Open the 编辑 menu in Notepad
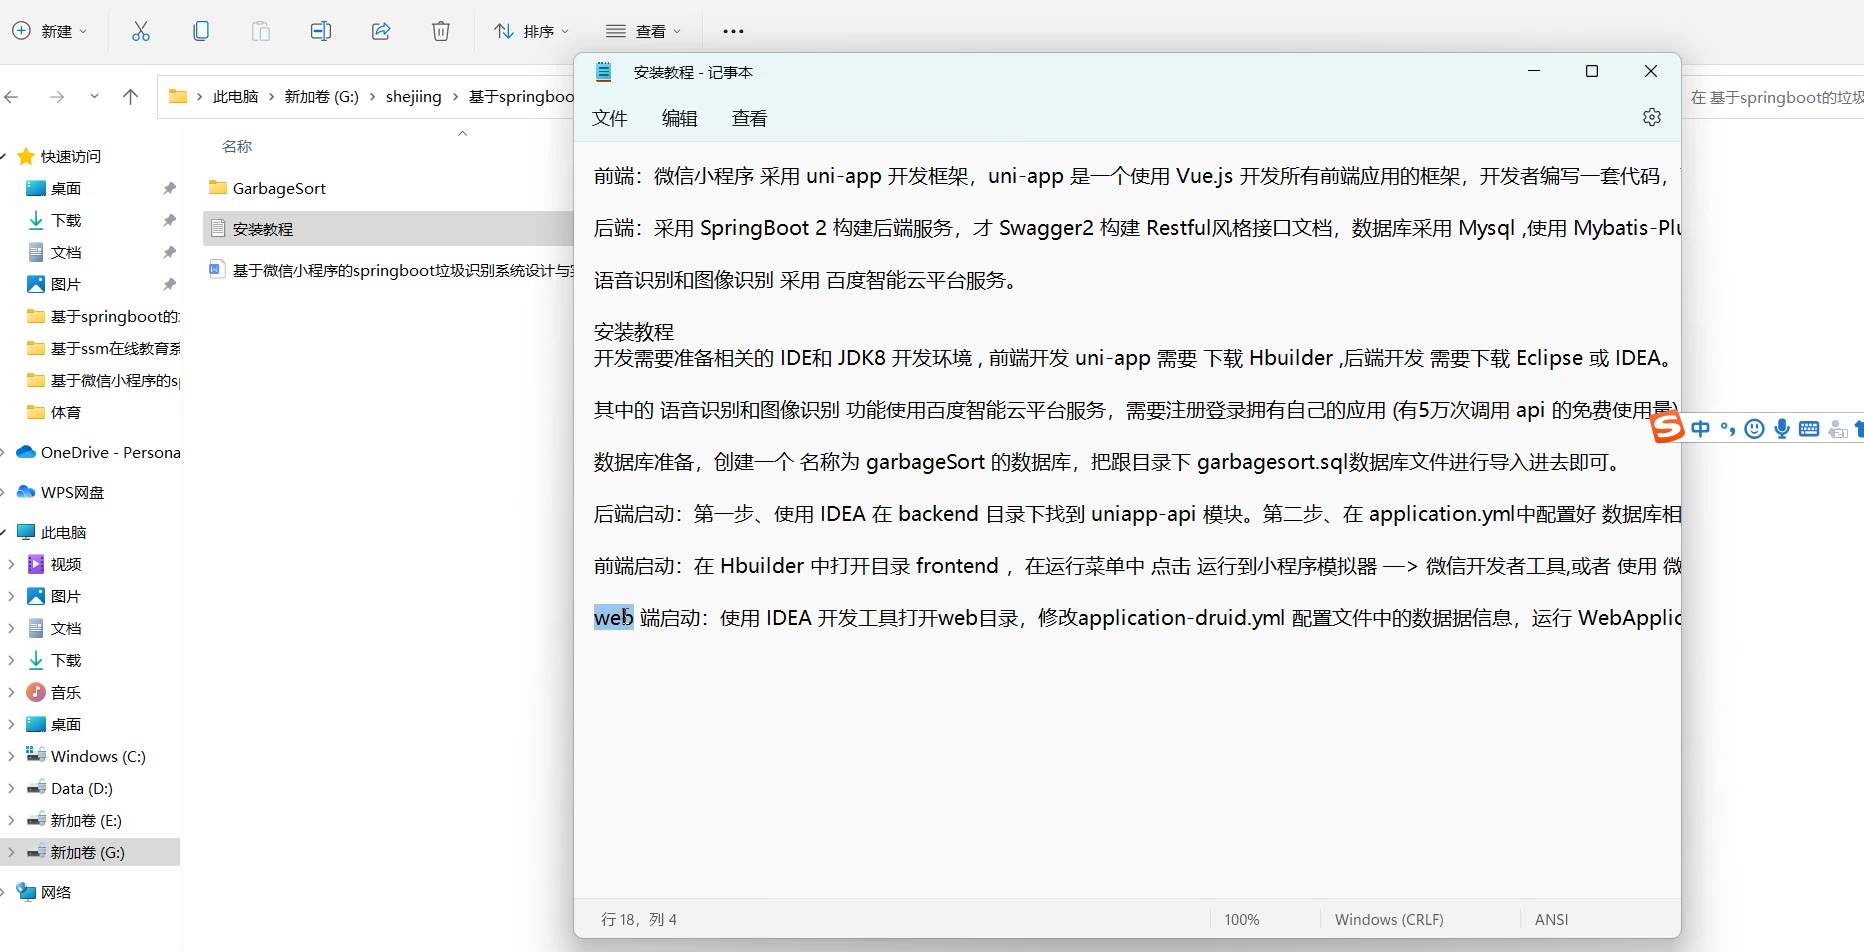 tap(680, 118)
